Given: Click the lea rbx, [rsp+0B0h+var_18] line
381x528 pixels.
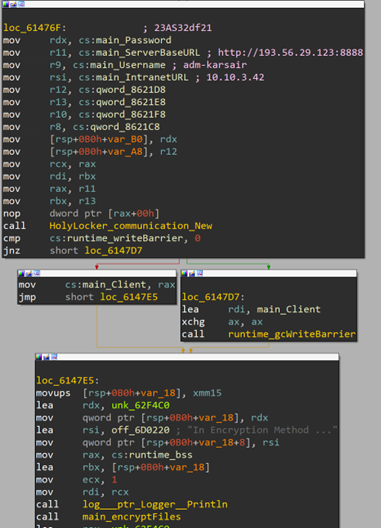Looking at the screenshot, I should pos(123,467).
